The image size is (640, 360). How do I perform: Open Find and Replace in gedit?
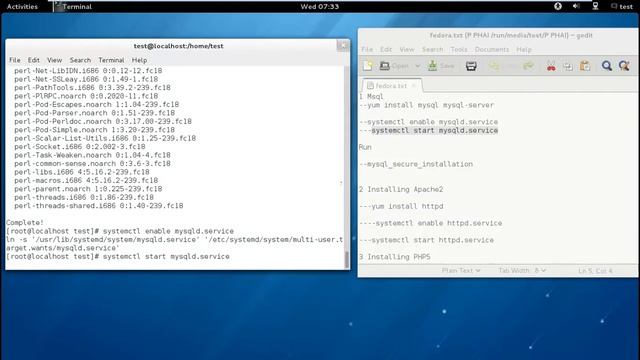(x=624, y=66)
